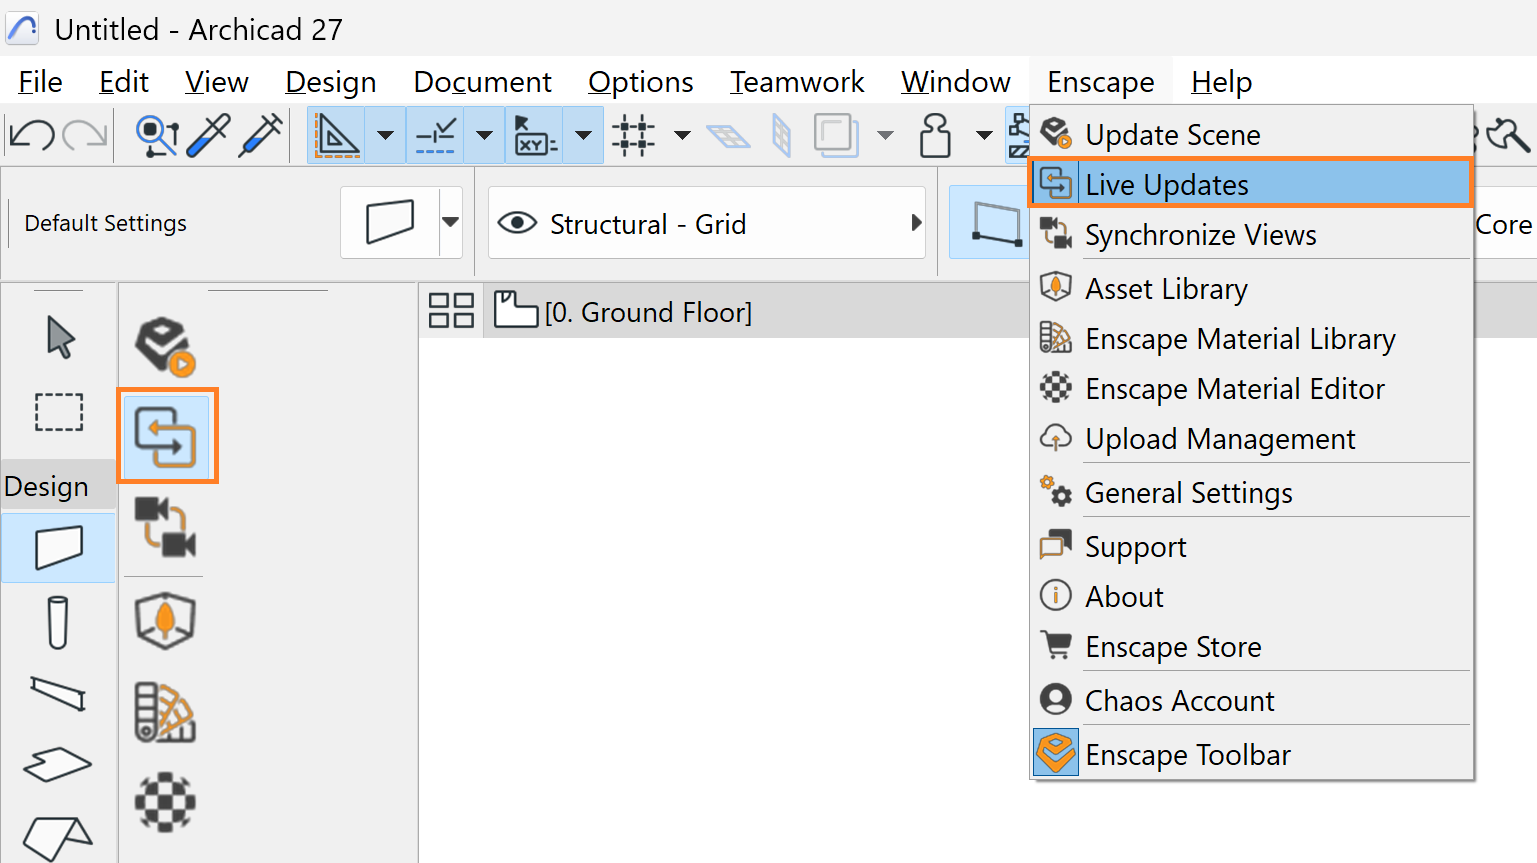Switch to the 0. Ground Floor tab
Screen dimensions: 1537x863
(x=622, y=311)
